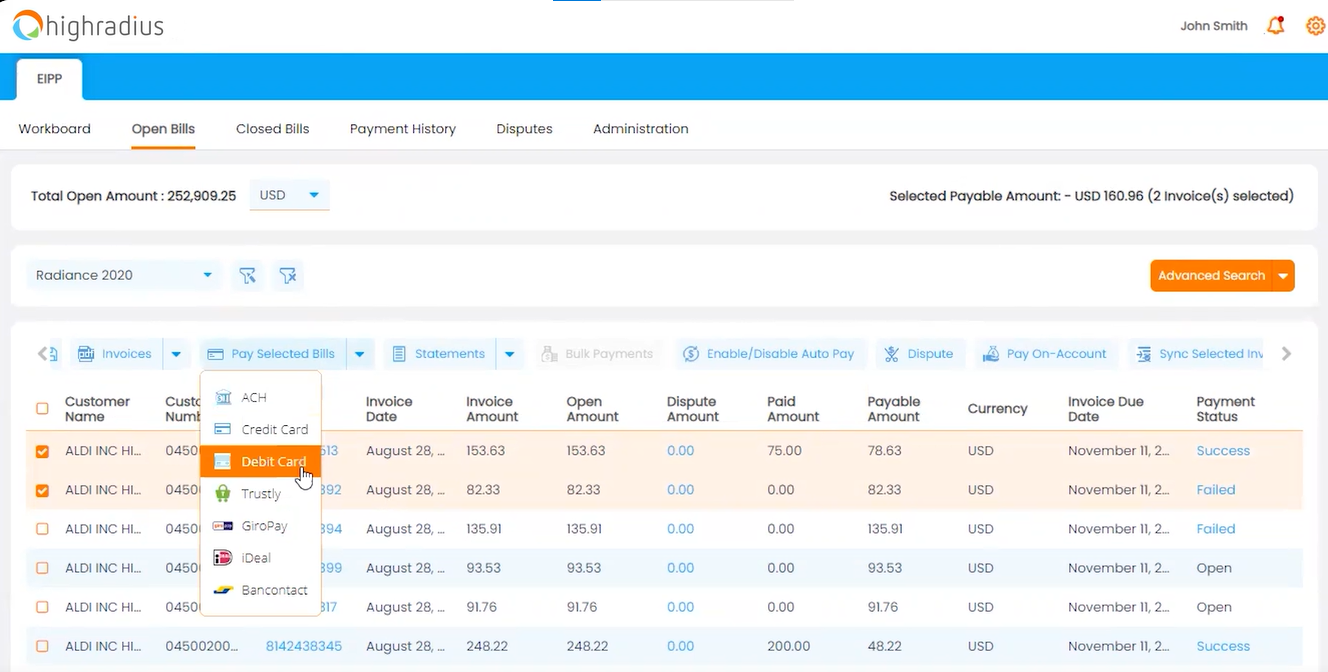Click the Invoice Date column header
1328x672 pixels.
pos(389,409)
